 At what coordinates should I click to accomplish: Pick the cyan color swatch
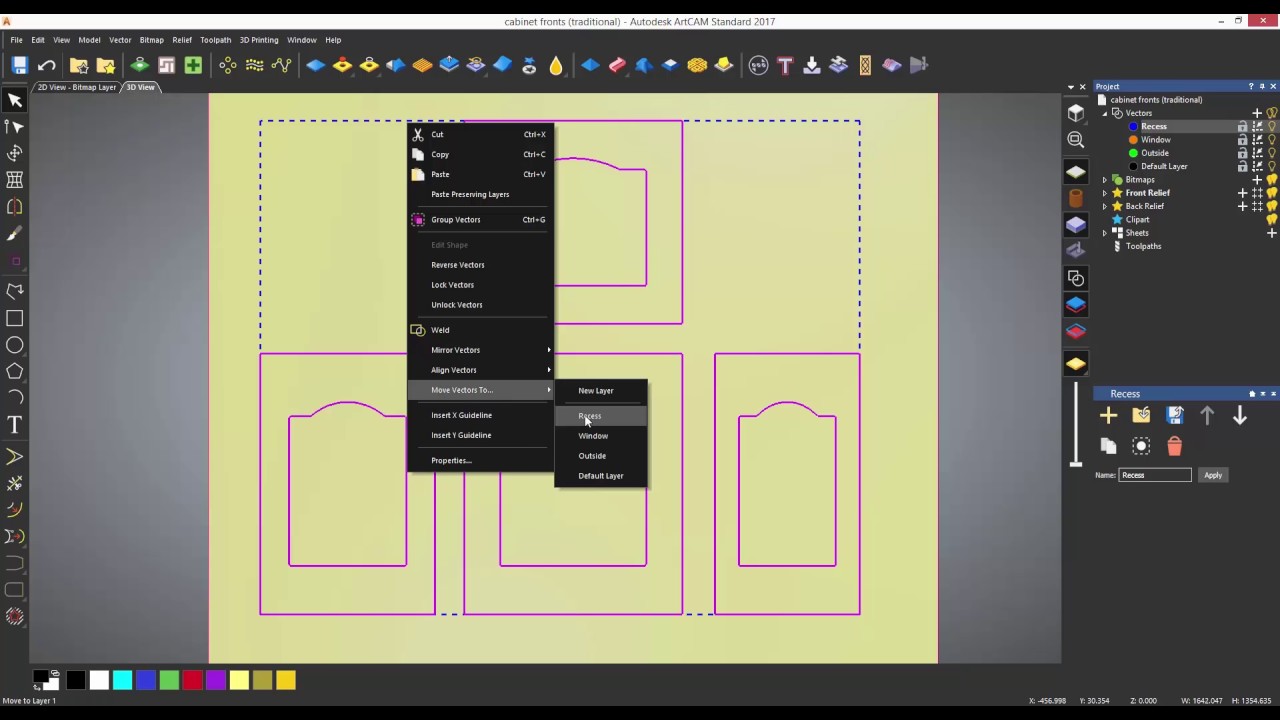(122, 681)
